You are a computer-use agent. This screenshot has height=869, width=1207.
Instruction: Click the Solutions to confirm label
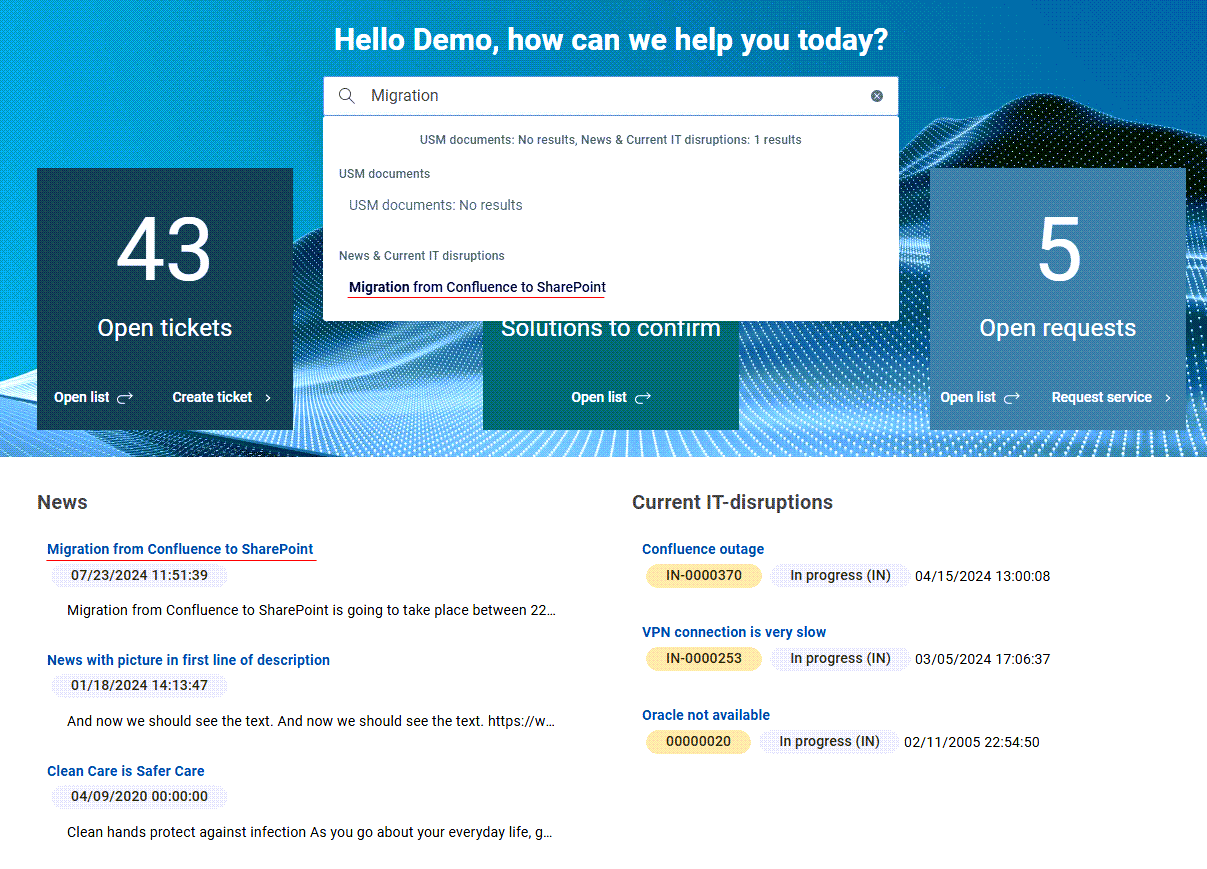611,328
